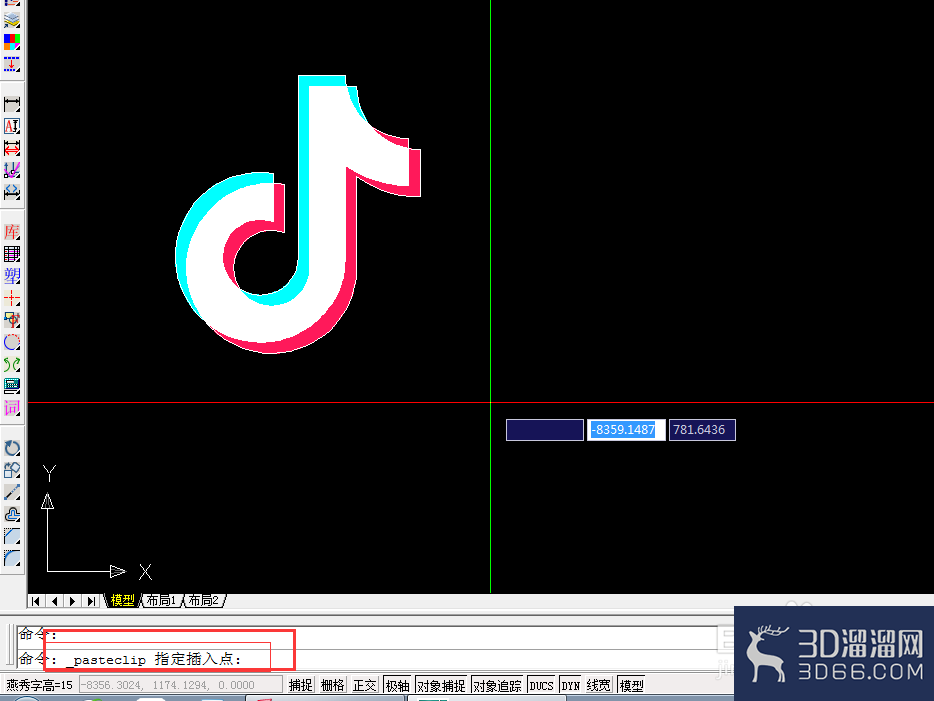
Task: Open the calculator panel icon
Action: pos(12,386)
